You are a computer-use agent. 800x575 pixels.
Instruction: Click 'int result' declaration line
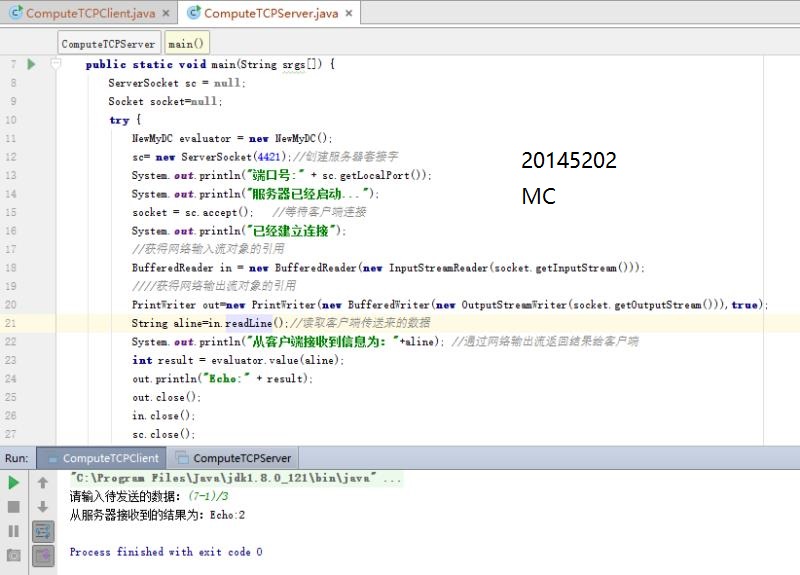[238, 360]
